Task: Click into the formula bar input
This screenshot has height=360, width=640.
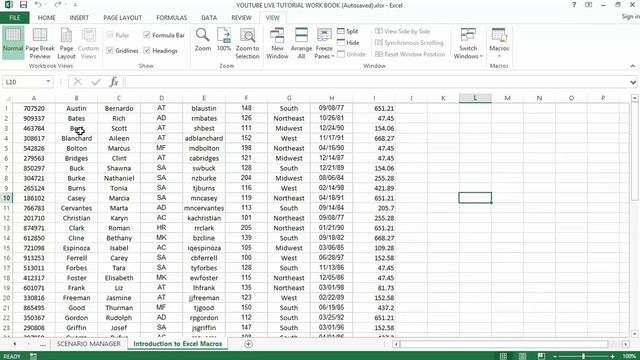Action: click(378, 82)
